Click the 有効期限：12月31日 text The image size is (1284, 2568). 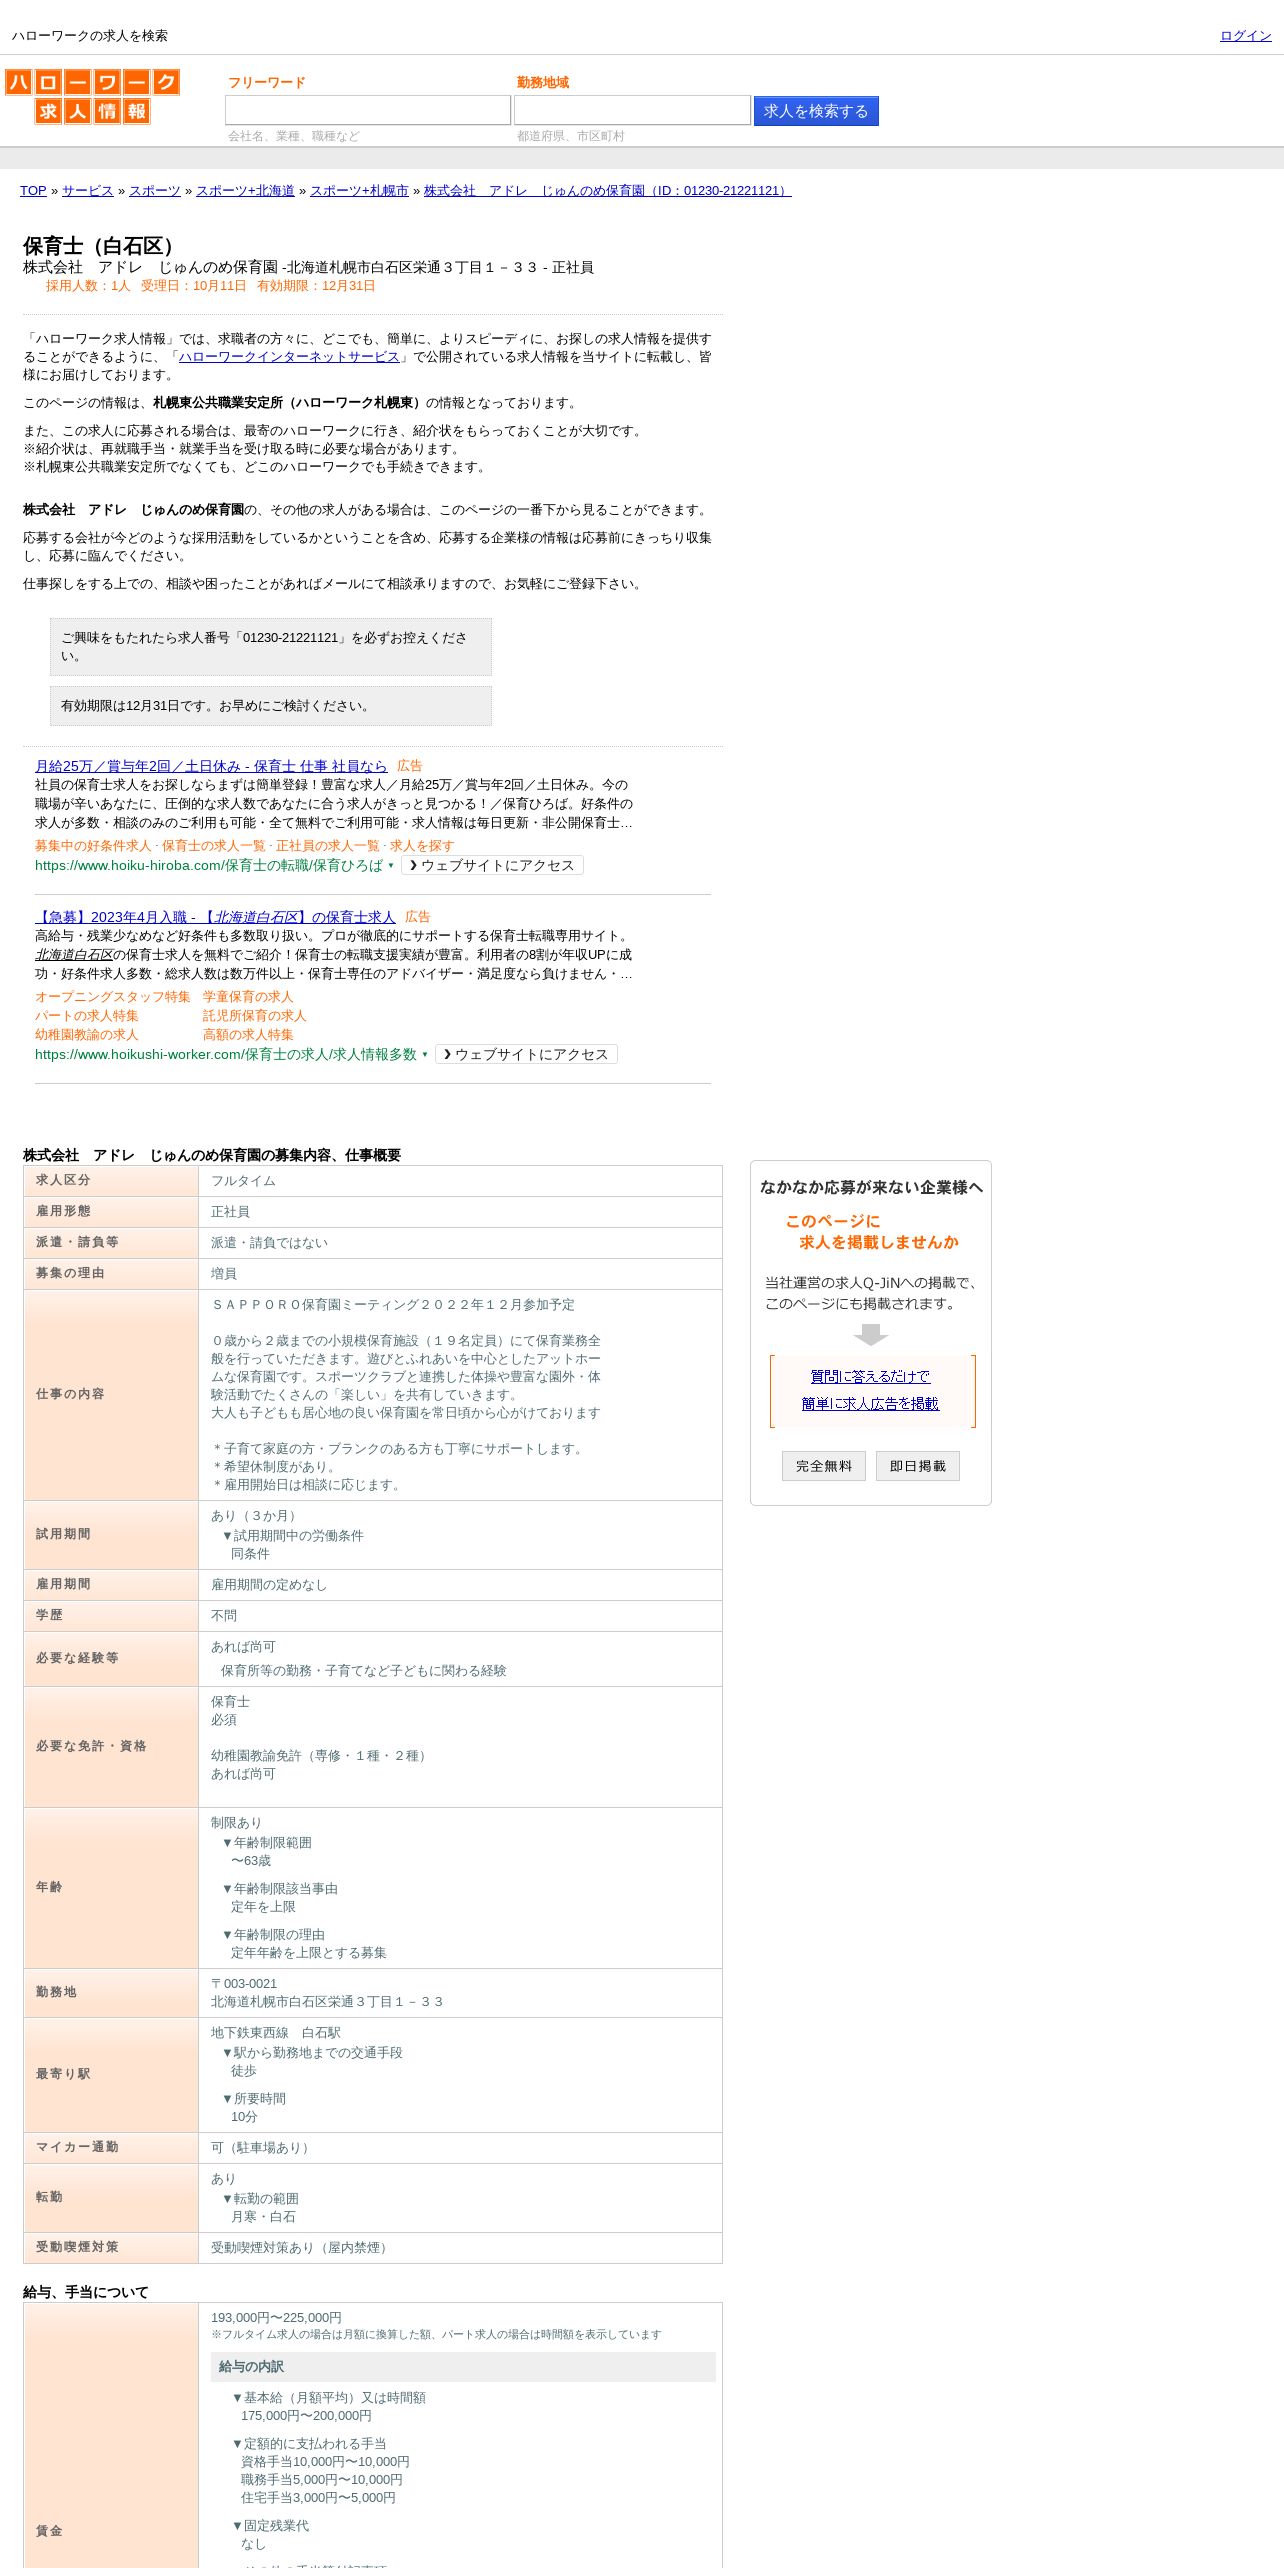[x=316, y=286]
